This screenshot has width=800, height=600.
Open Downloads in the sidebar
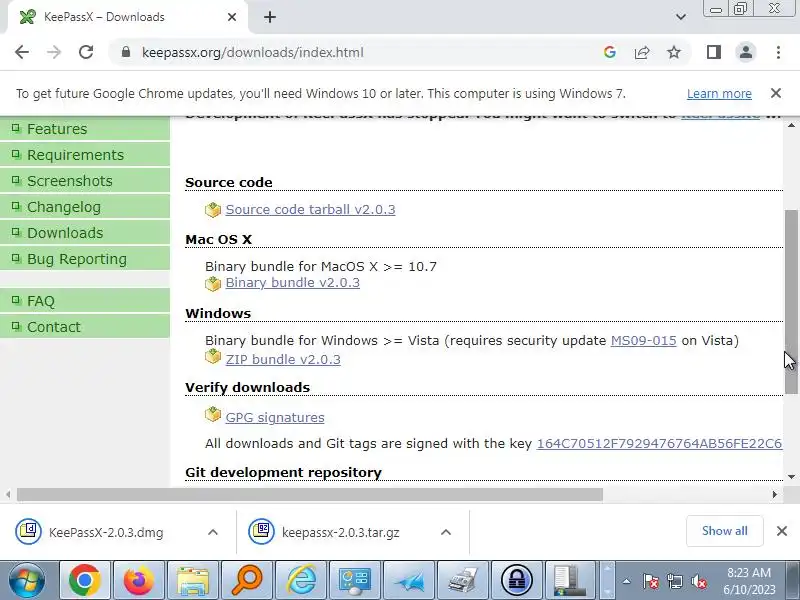pyautogui.click(x=85, y=233)
